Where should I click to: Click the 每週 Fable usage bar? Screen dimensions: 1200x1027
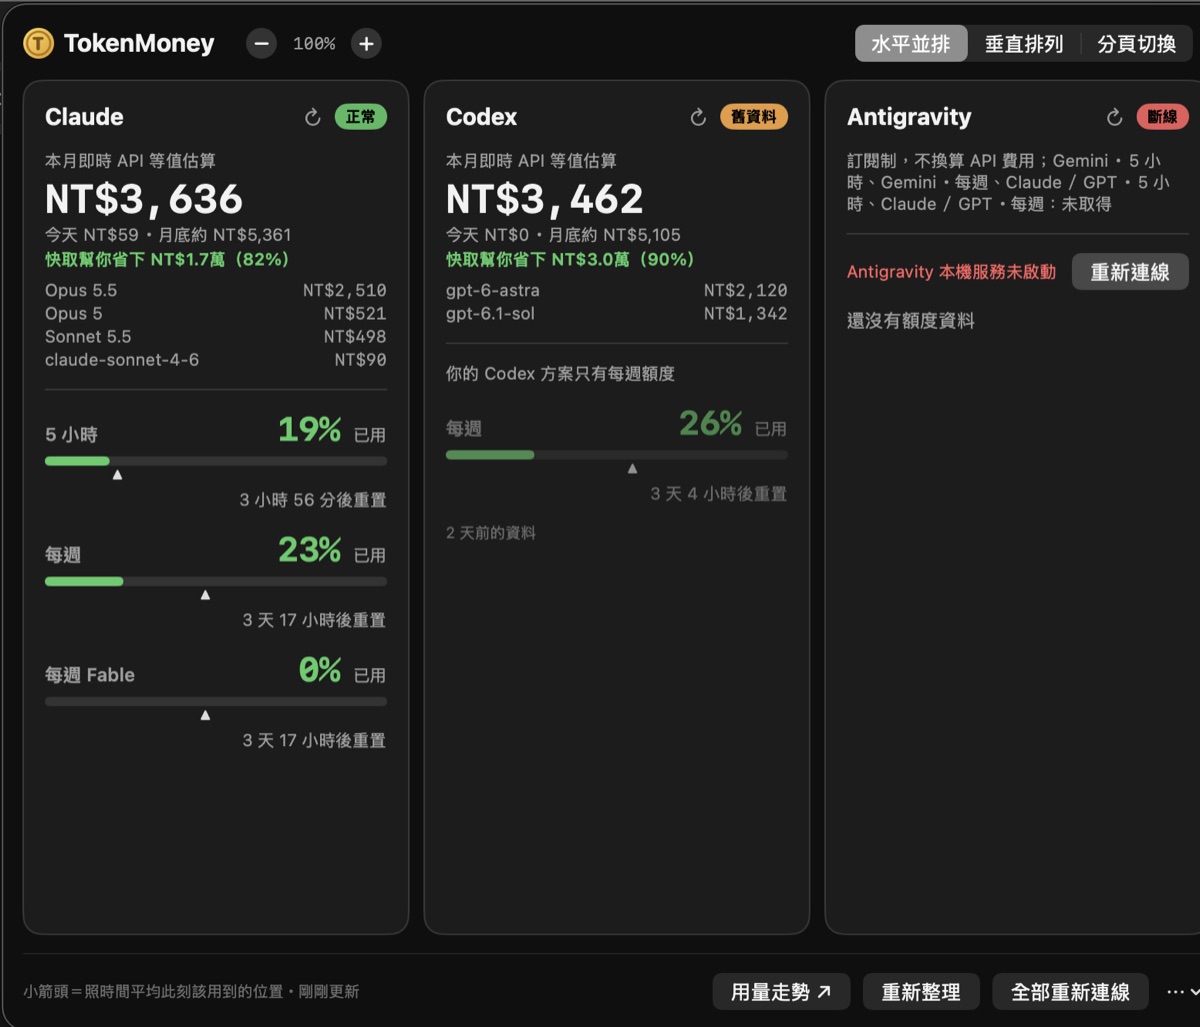click(216, 701)
